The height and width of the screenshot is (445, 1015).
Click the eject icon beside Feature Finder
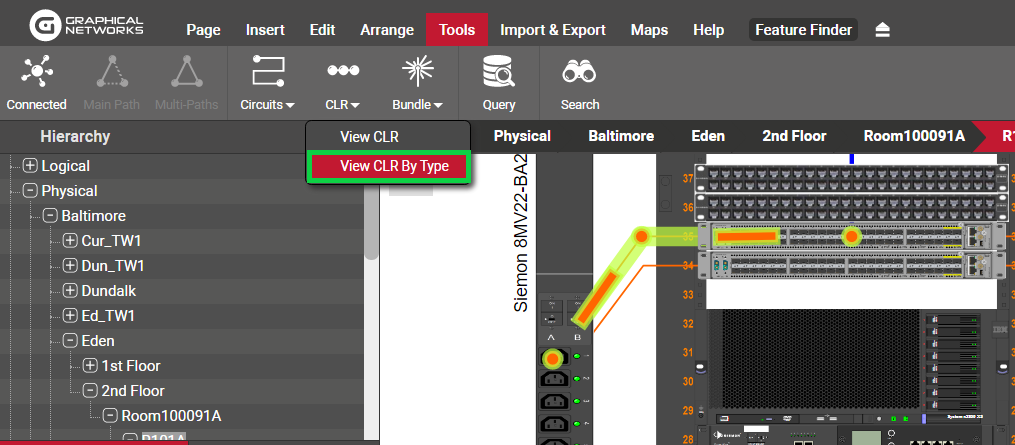click(x=882, y=30)
